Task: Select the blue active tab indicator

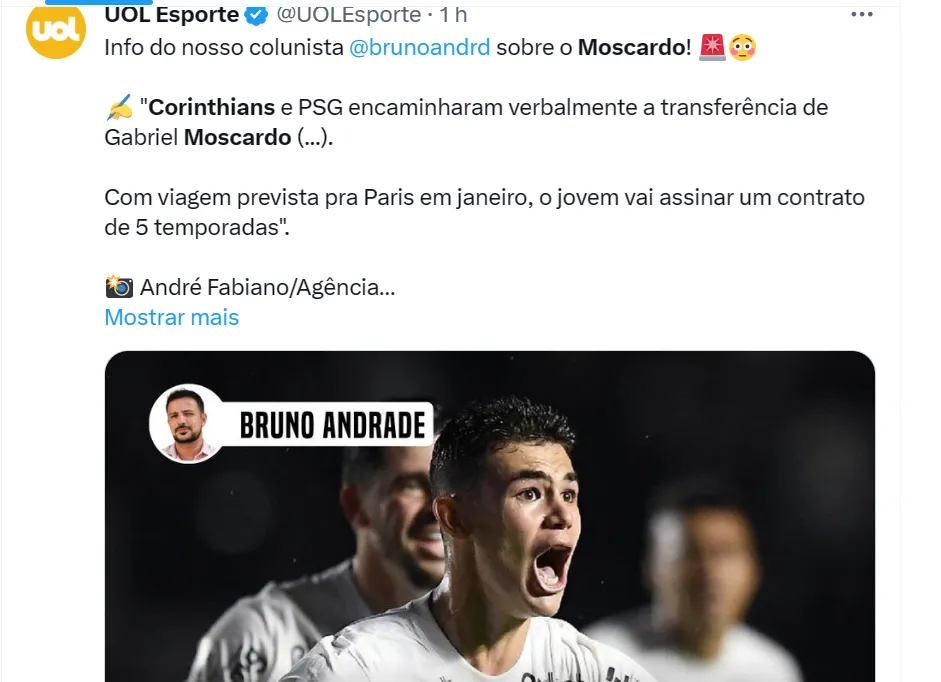Action: [x=99, y=2]
